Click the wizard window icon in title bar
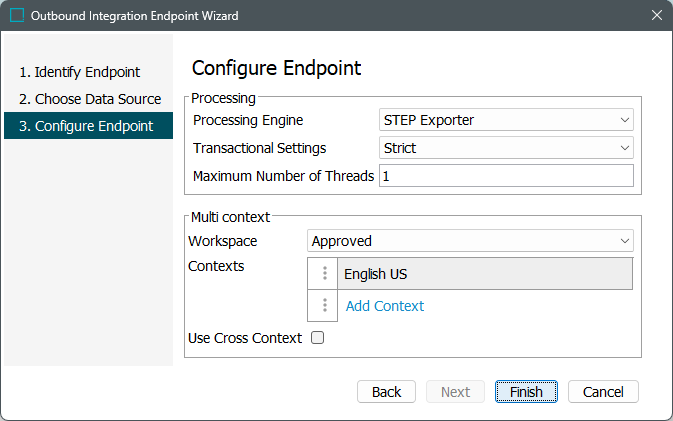Viewport: 673px width, 421px height. point(17,16)
